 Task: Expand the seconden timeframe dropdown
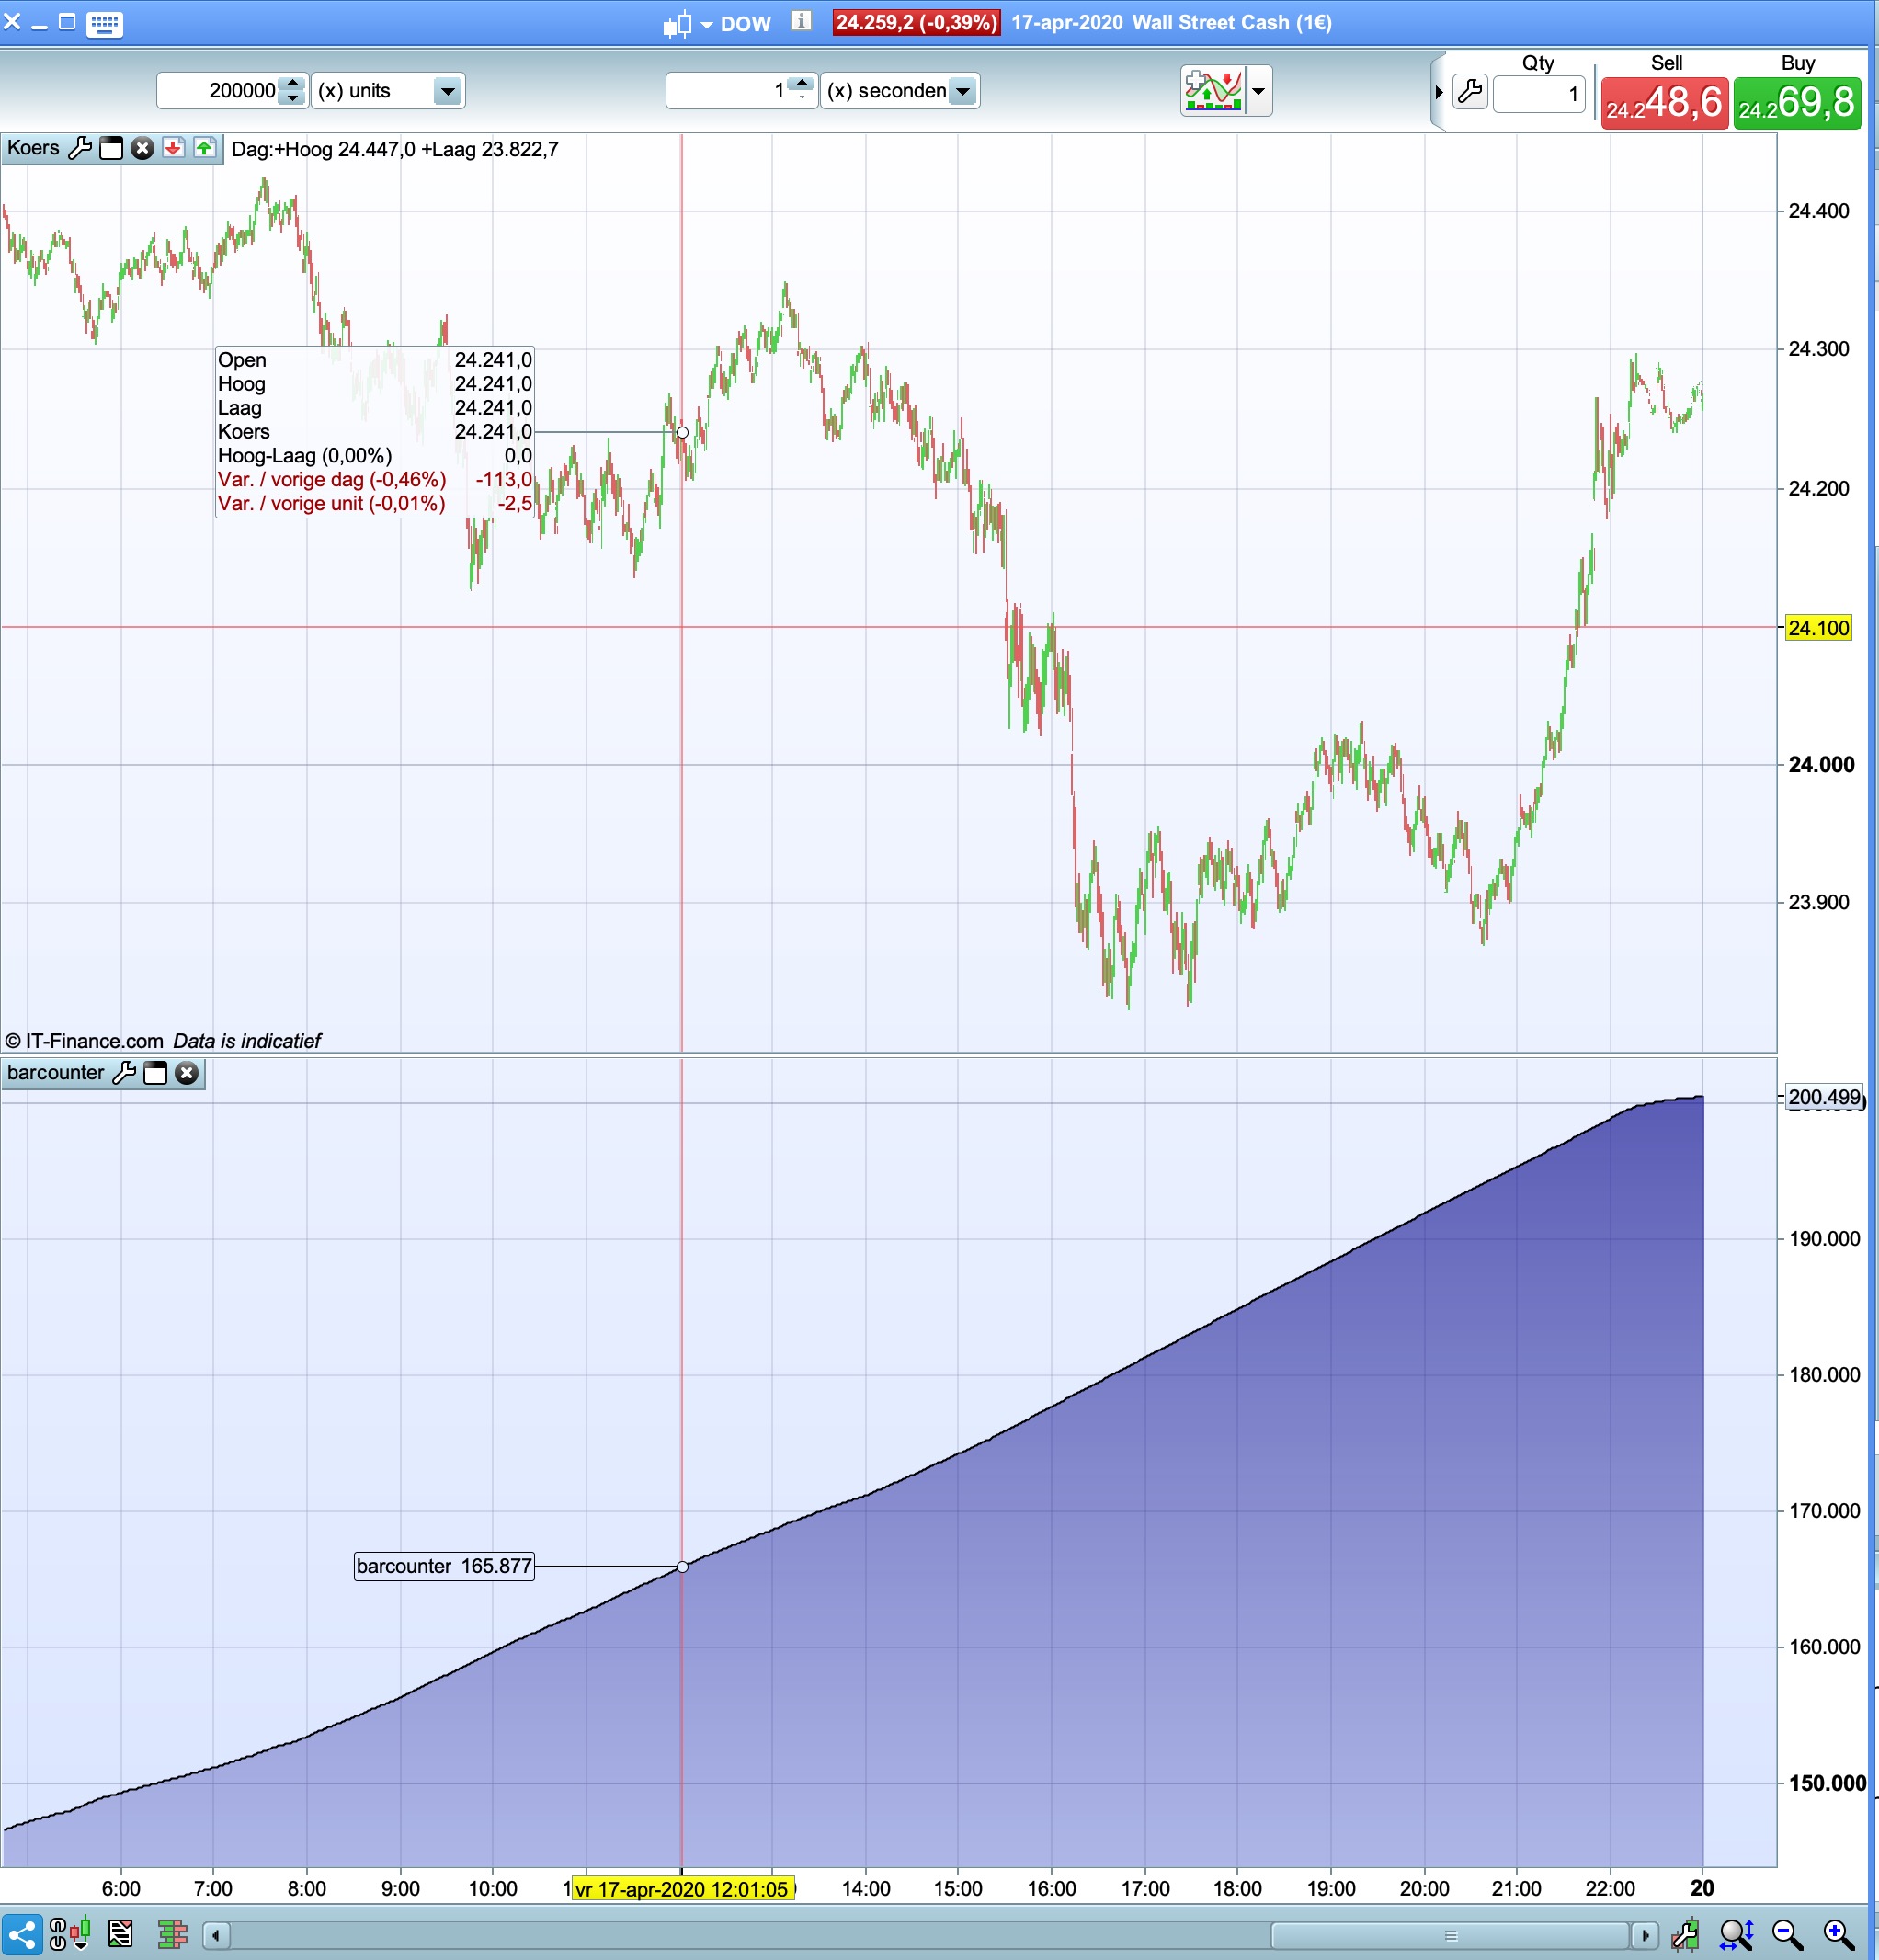[962, 91]
